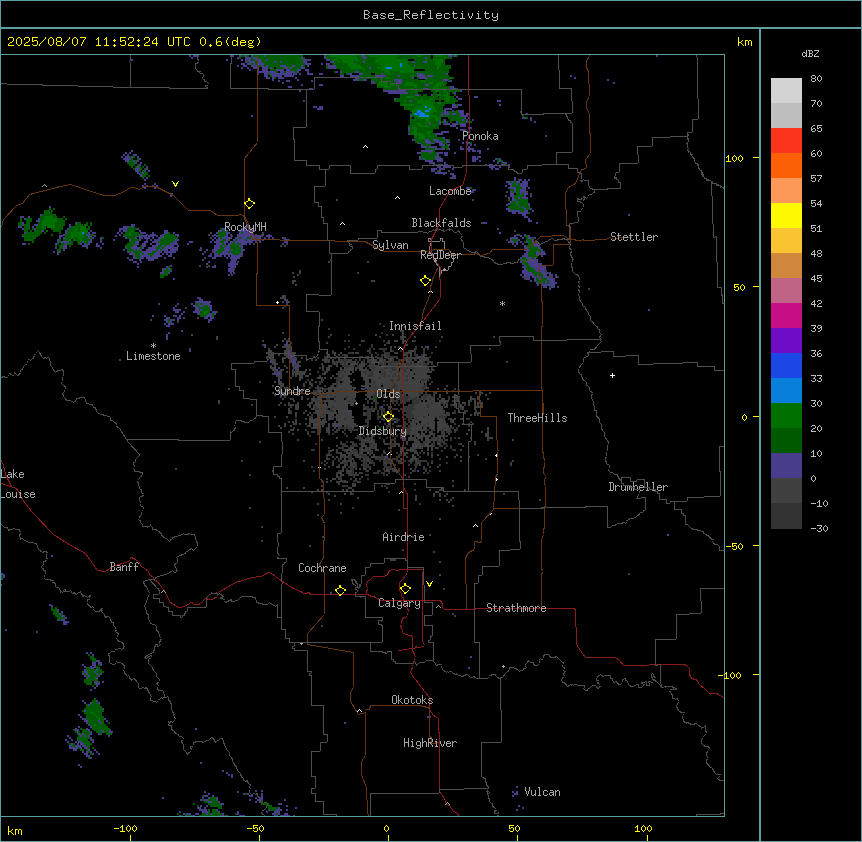Click the Drumheller label
Image resolution: width=862 pixels, height=842 pixels.
point(638,487)
